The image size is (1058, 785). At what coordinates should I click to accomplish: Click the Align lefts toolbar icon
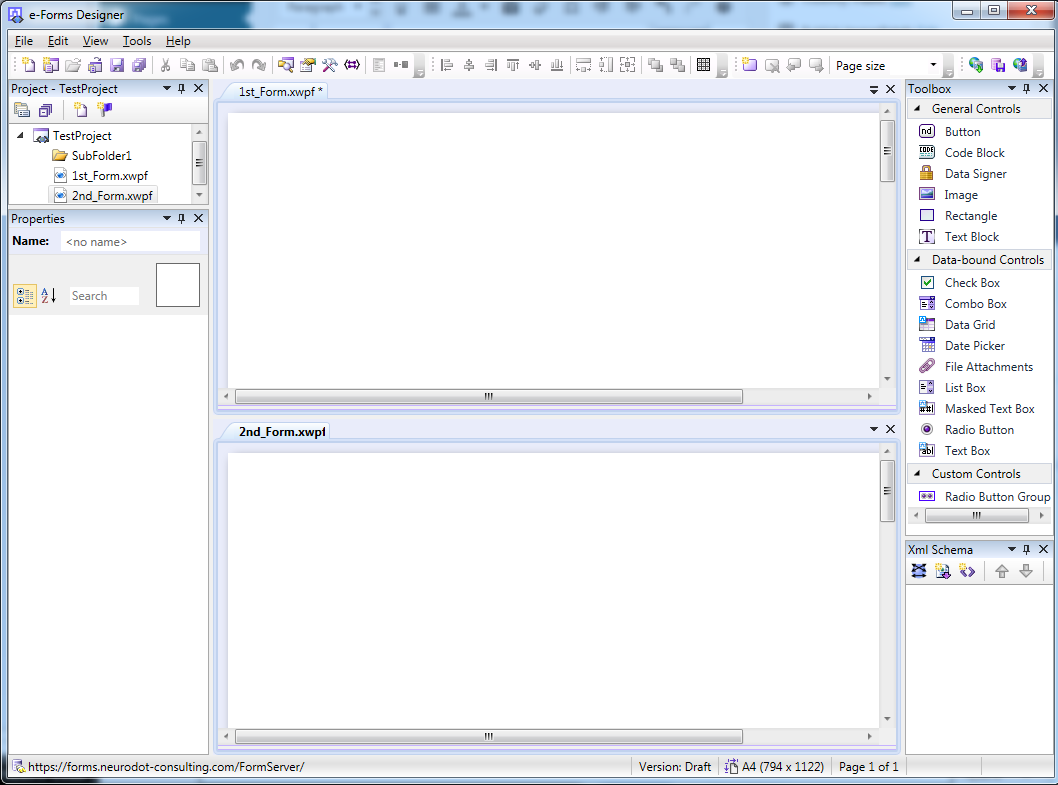pyautogui.click(x=447, y=65)
